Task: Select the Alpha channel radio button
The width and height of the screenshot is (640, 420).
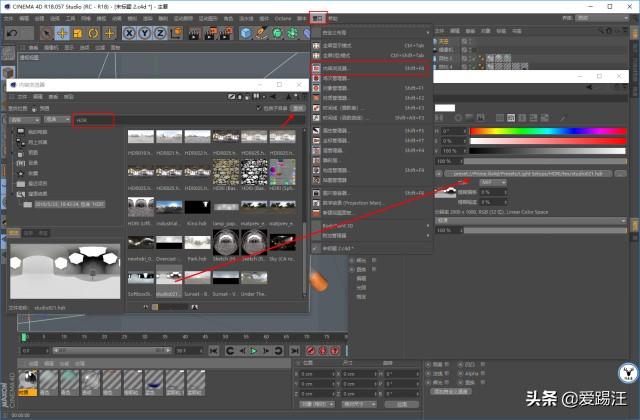Action: pos(460,373)
